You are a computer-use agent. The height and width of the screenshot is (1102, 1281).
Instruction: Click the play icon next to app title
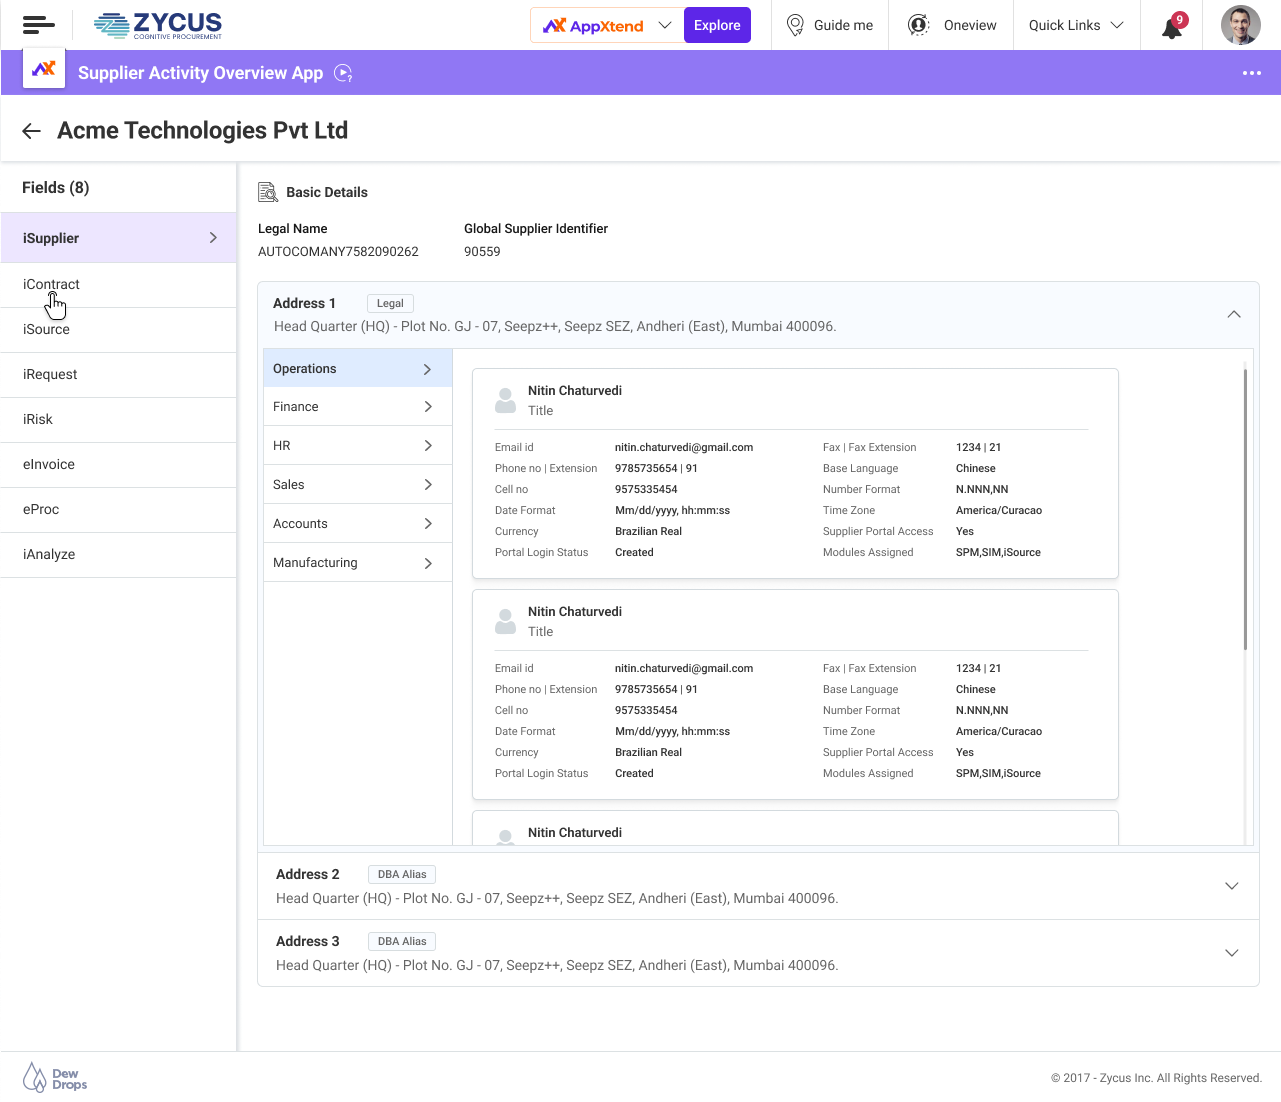[x=343, y=73]
